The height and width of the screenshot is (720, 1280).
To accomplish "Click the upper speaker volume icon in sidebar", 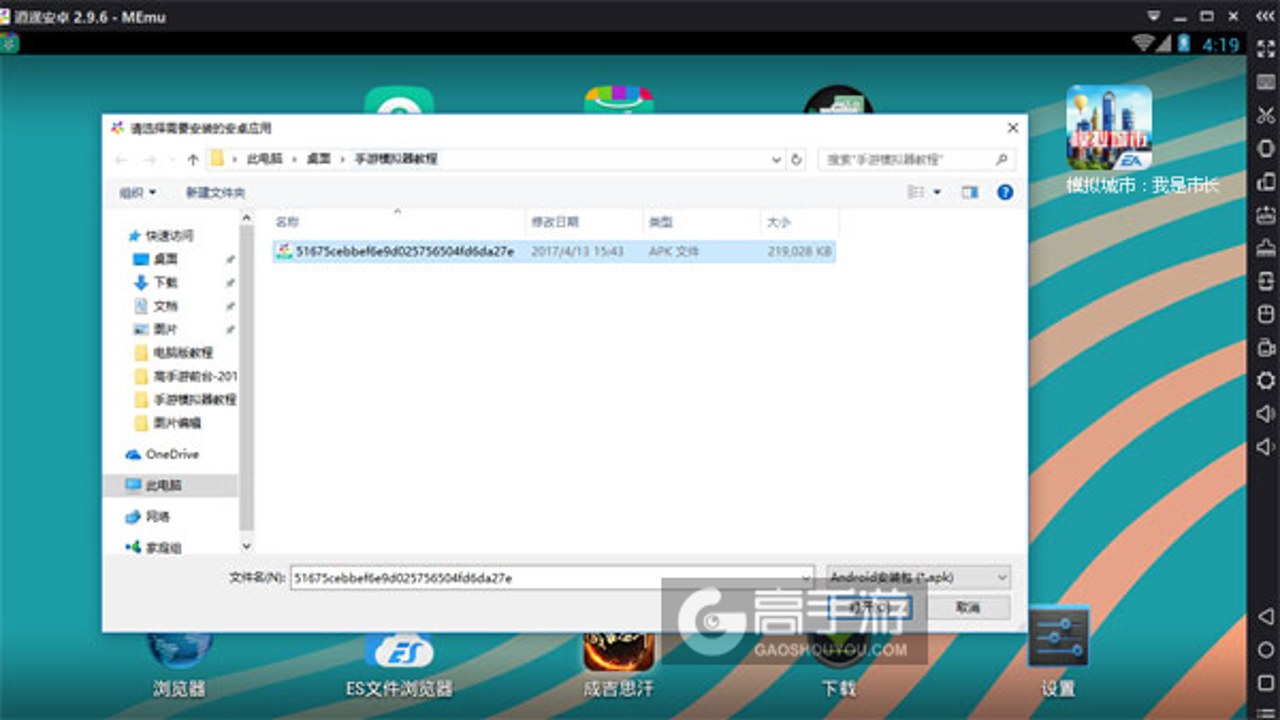I will [x=1265, y=413].
